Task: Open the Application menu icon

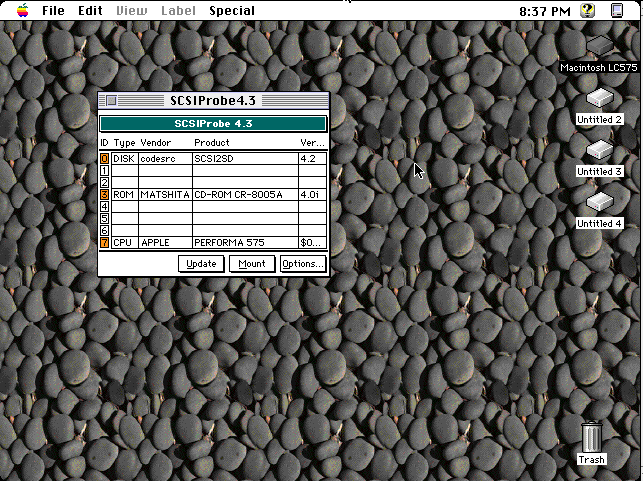Action: 617,10
